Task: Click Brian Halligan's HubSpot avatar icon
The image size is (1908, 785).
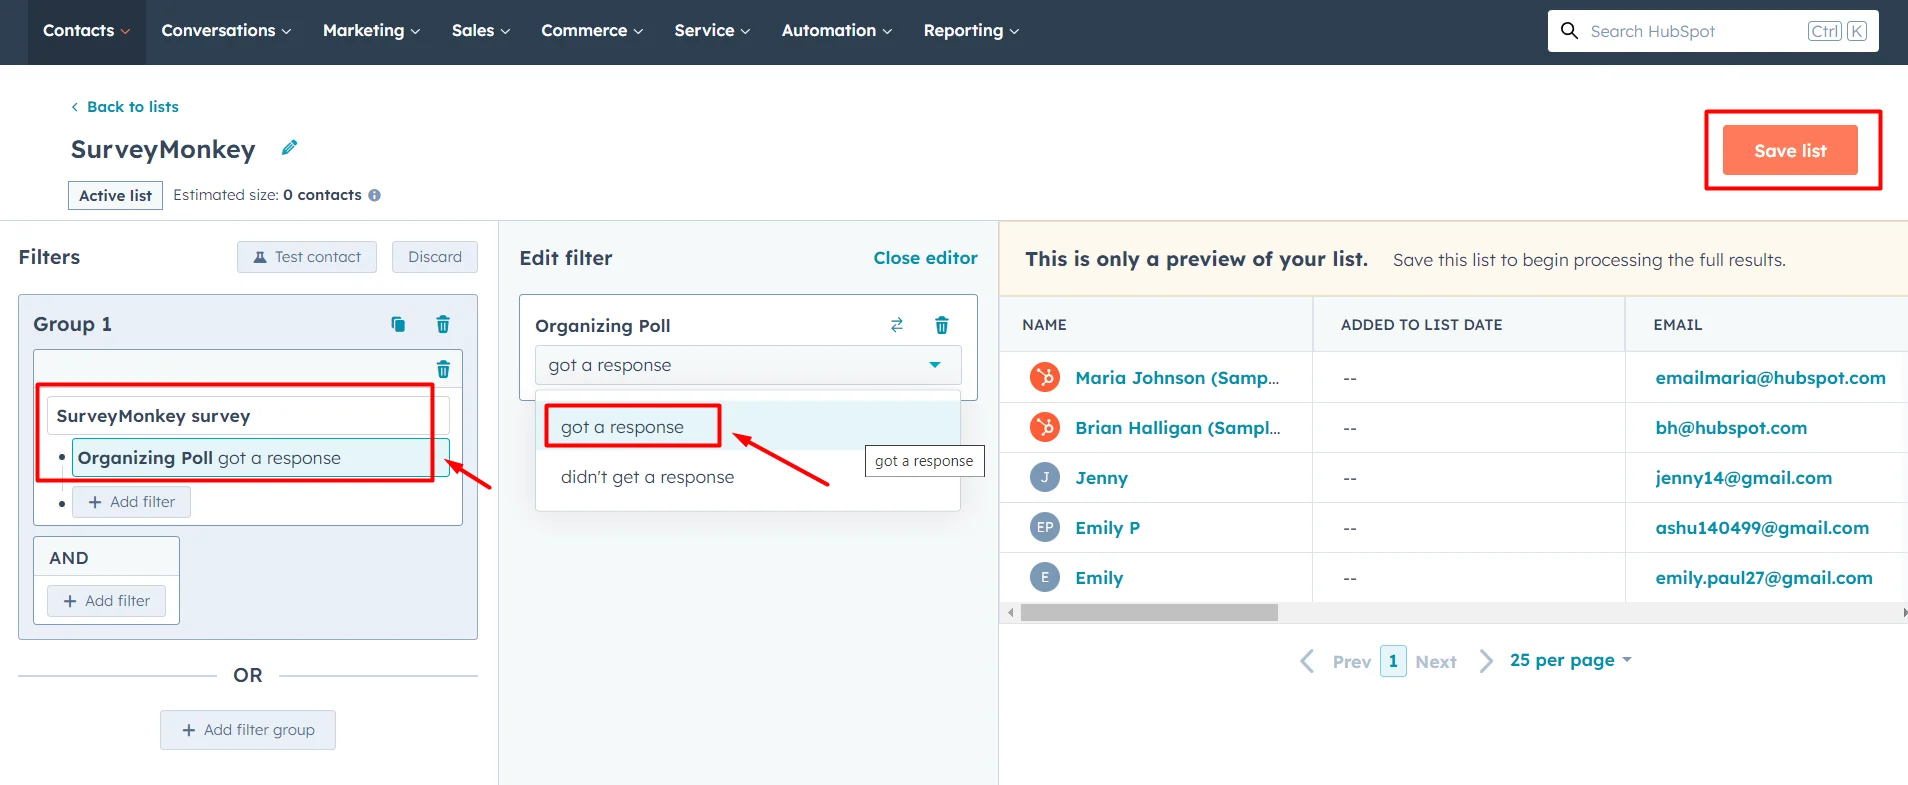Action: [x=1045, y=427]
